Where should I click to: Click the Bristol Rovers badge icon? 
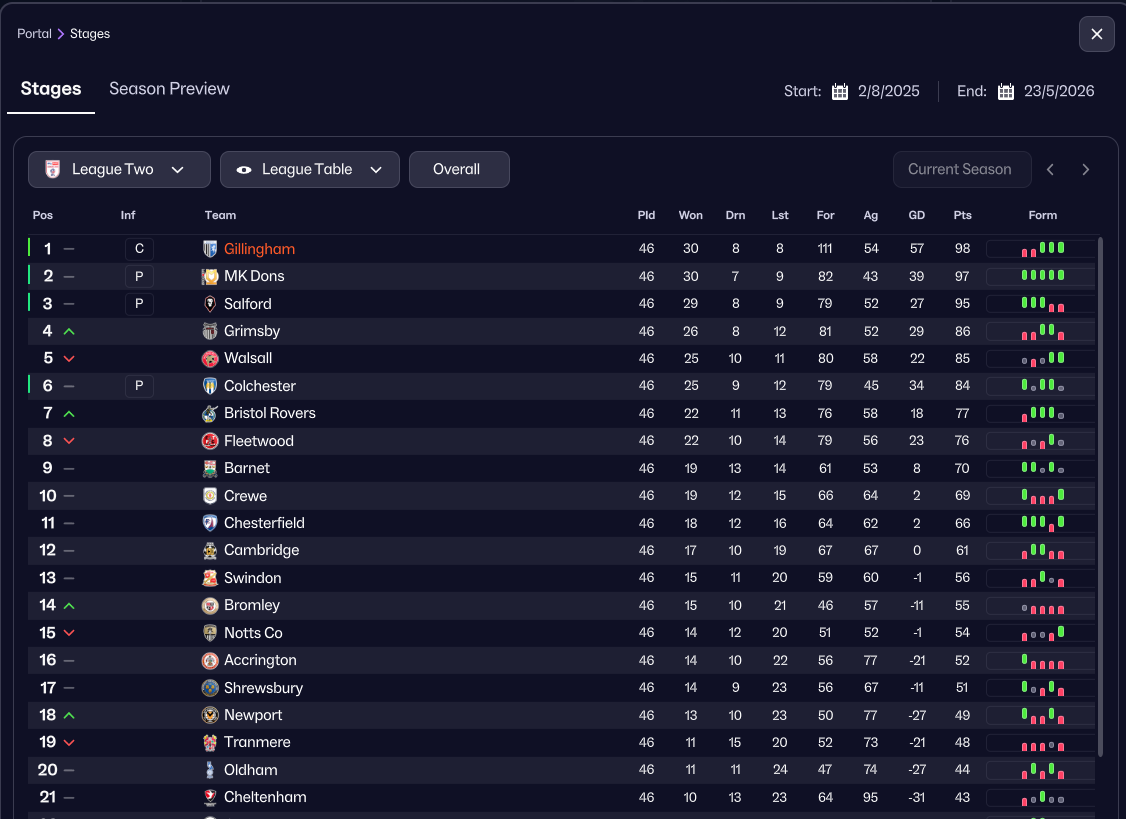point(210,413)
